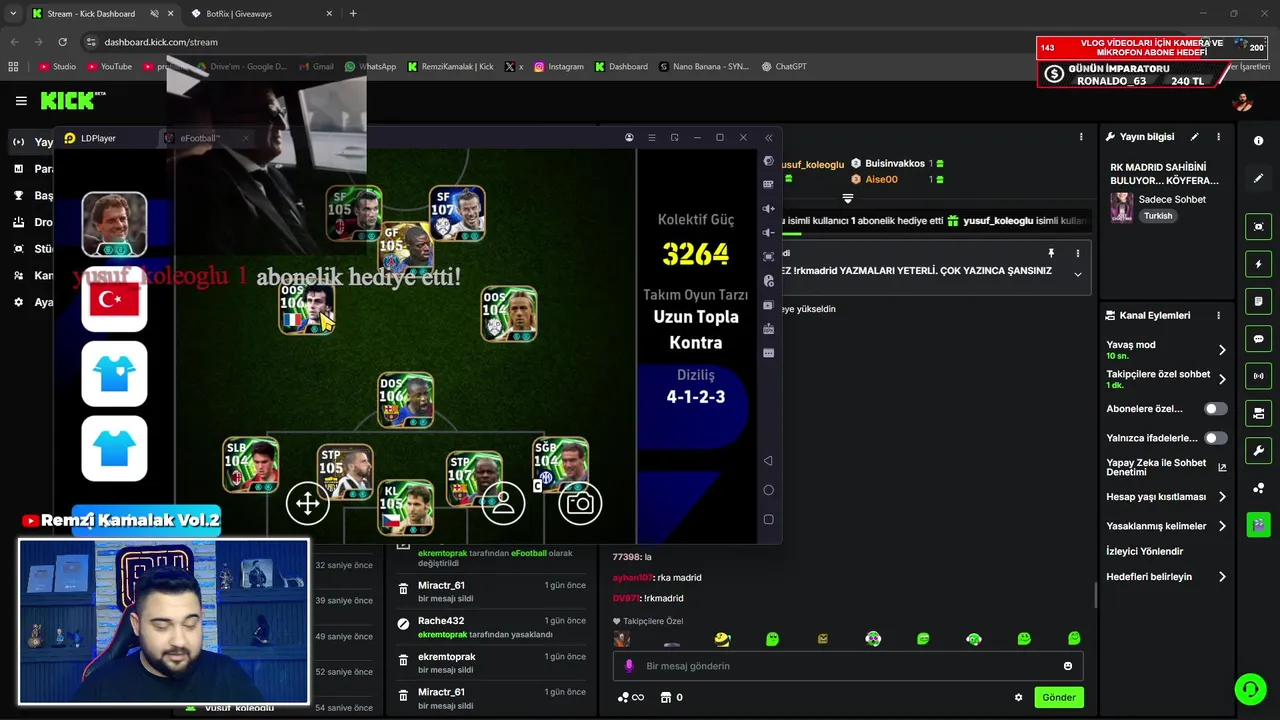Click the Gönder send button
Viewport: 1280px width, 720px height.
tap(1059, 697)
